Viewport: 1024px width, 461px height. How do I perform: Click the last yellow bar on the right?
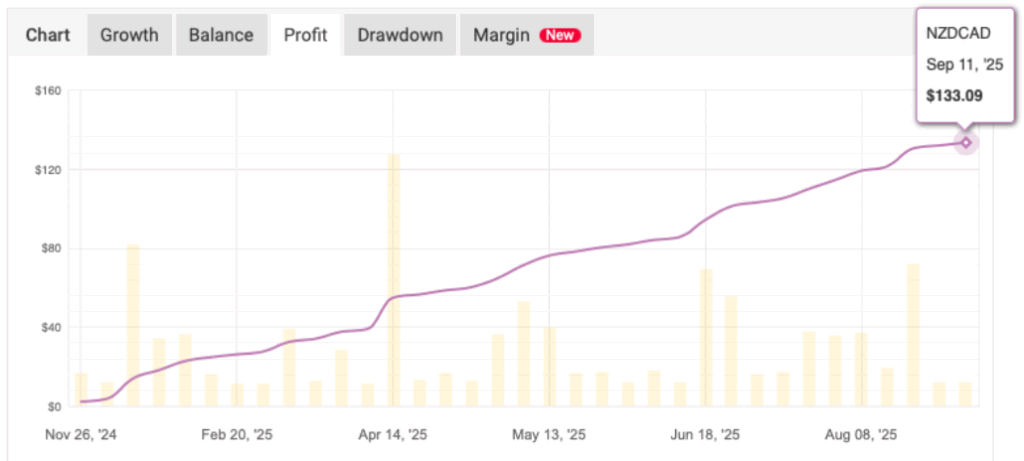click(x=965, y=394)
